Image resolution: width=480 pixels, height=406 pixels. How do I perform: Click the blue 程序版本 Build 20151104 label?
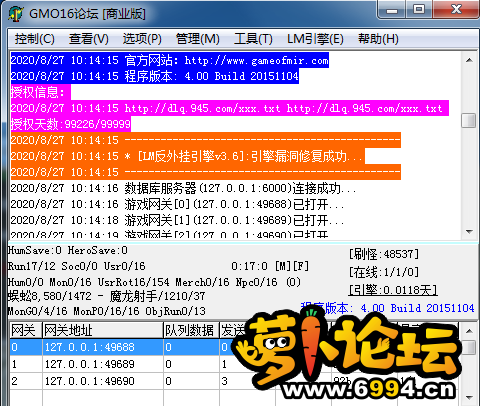click(388, 308)
